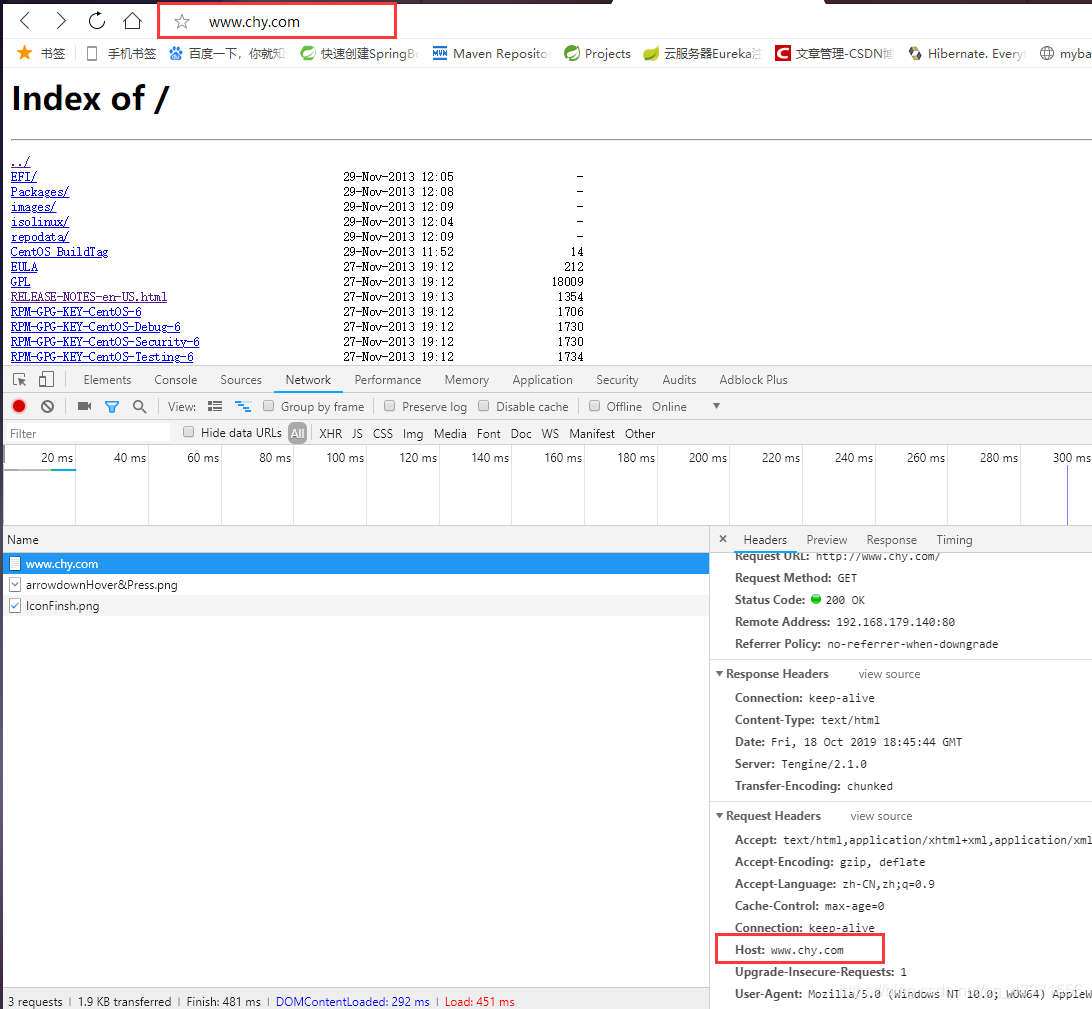Screen dimensions: 1092x1009
Task: Toggle capture screenshots camera icon
Action: [x=84, y=406]
